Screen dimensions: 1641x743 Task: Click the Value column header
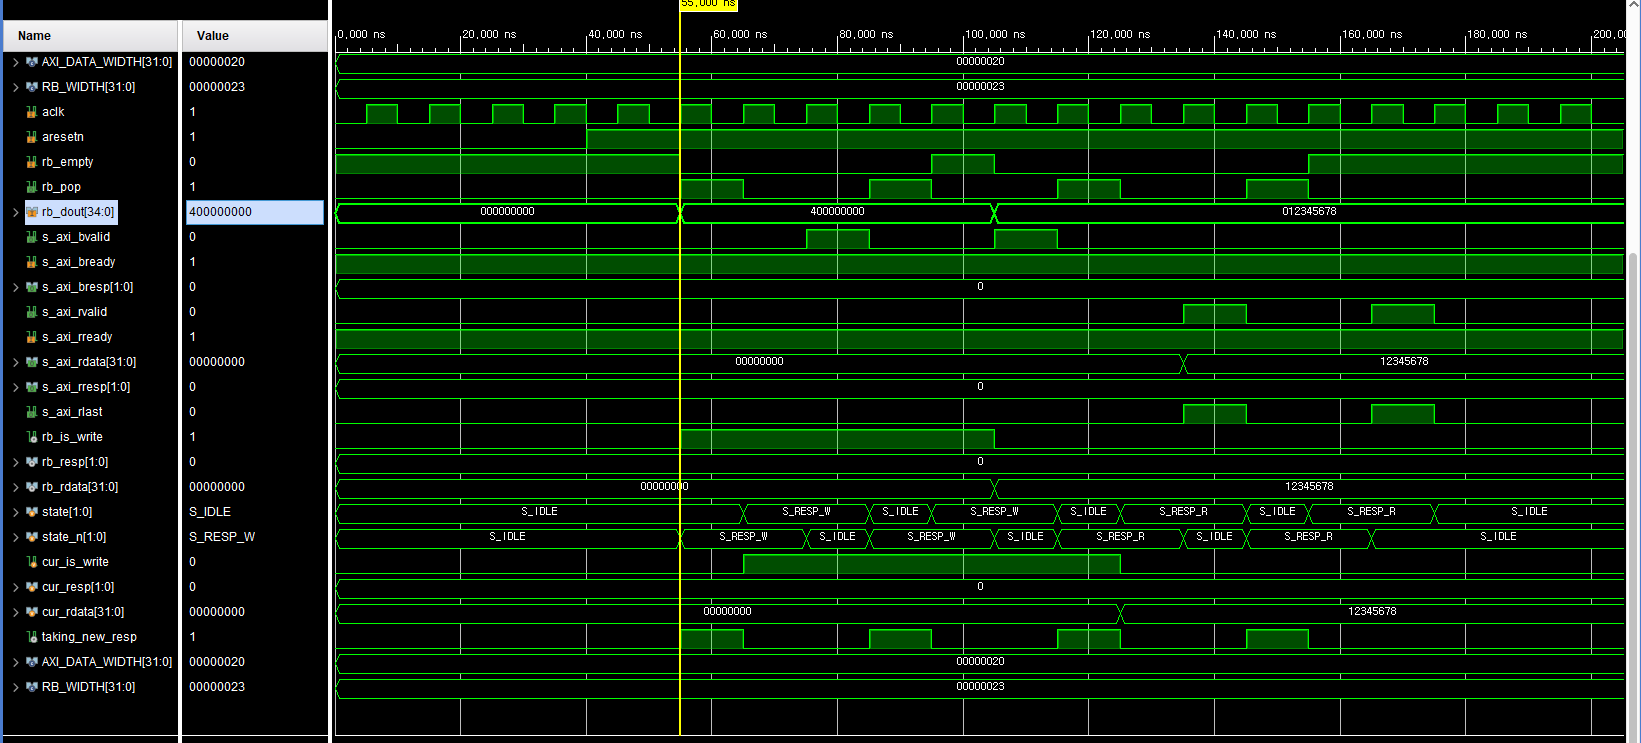(255, 36)
